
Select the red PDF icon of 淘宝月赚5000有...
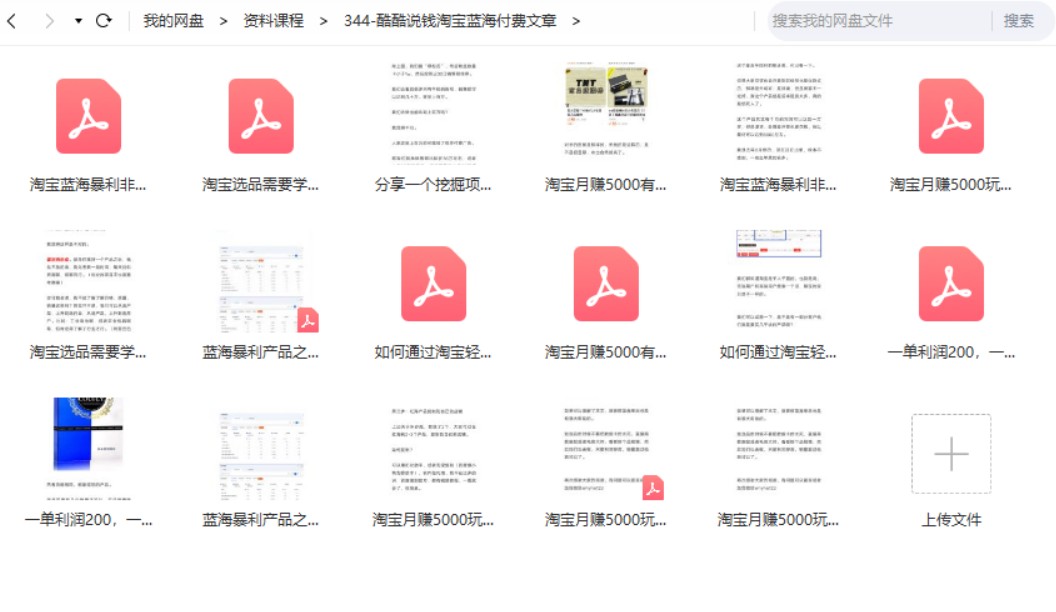click(606, 283)
